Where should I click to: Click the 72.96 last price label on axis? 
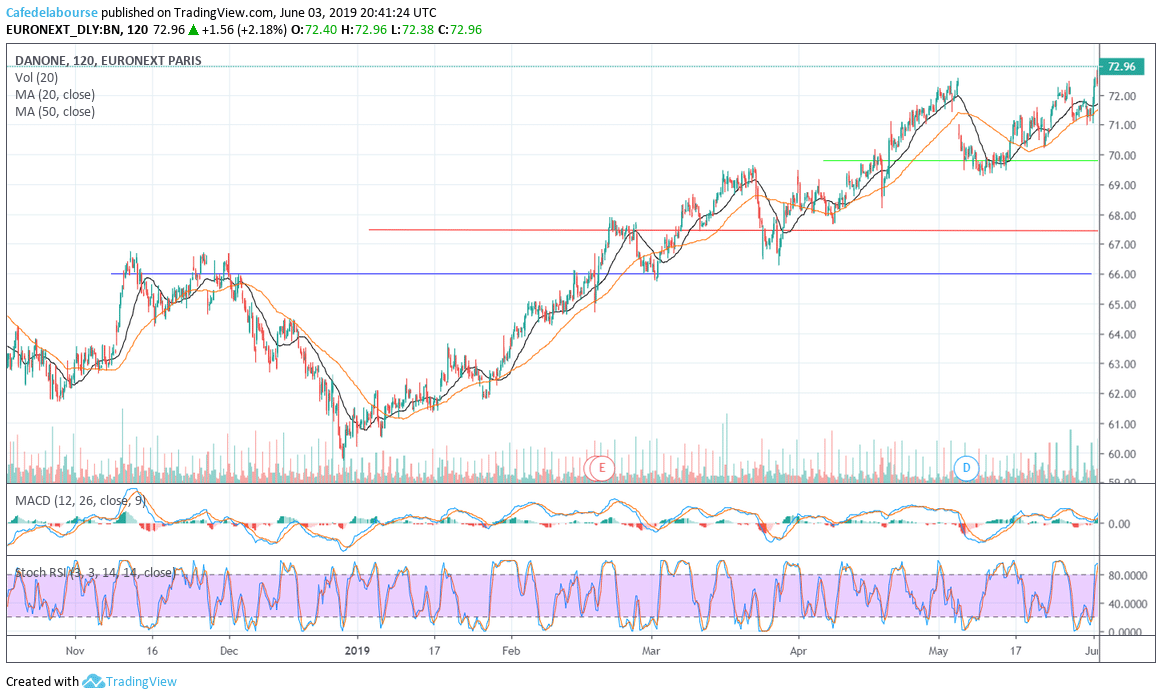1122,67
